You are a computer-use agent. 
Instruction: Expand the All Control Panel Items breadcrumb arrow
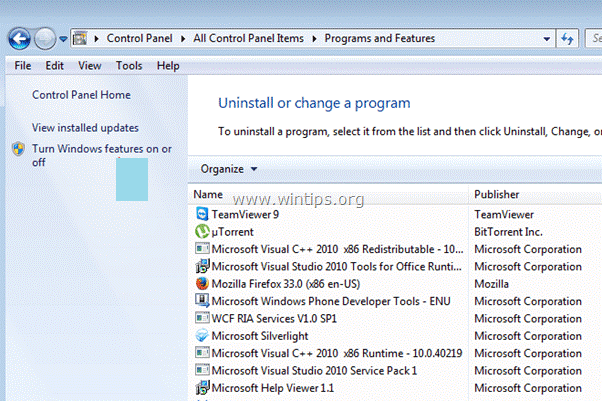click(316, 39)
